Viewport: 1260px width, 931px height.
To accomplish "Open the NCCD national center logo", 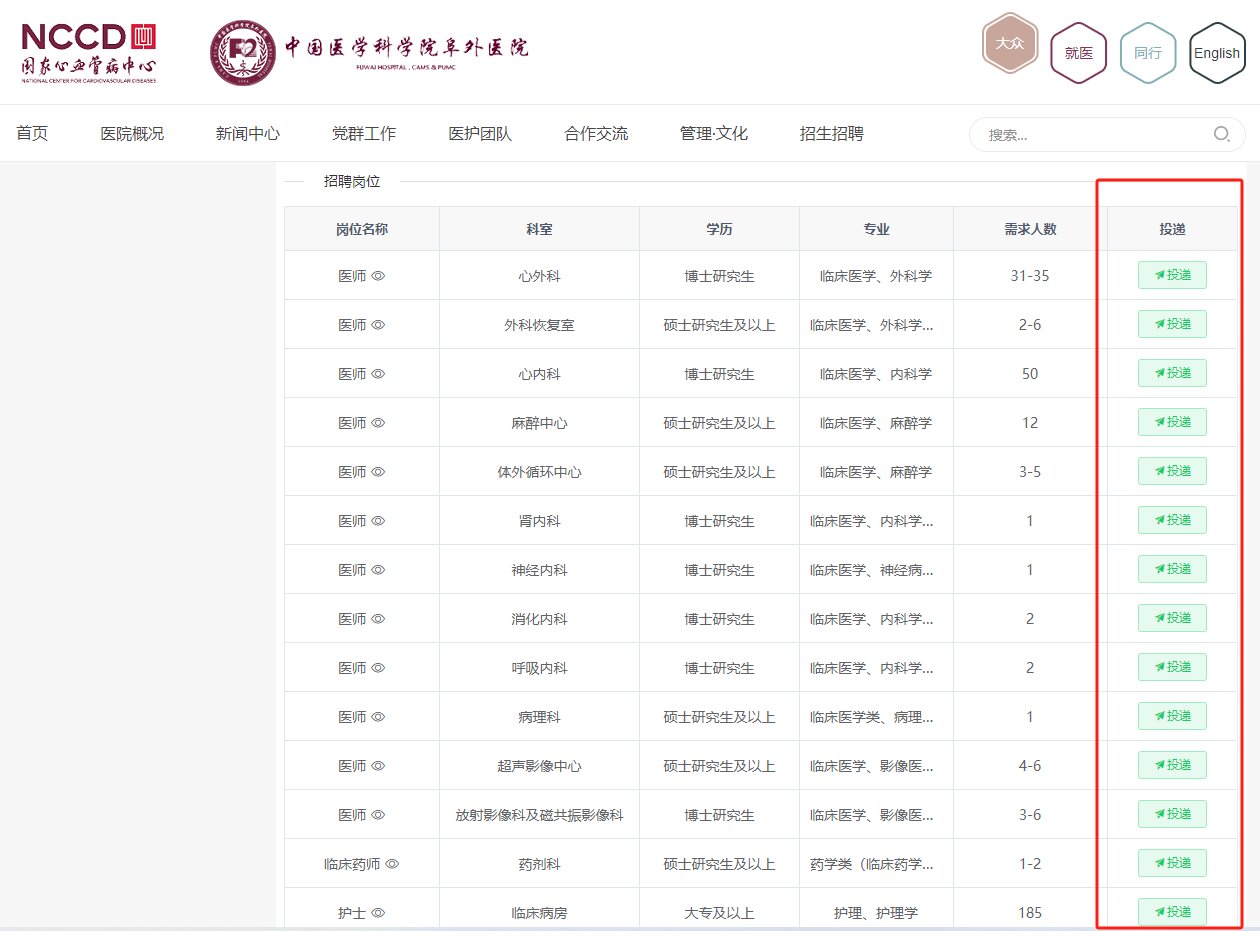I will tap(89, 52).
